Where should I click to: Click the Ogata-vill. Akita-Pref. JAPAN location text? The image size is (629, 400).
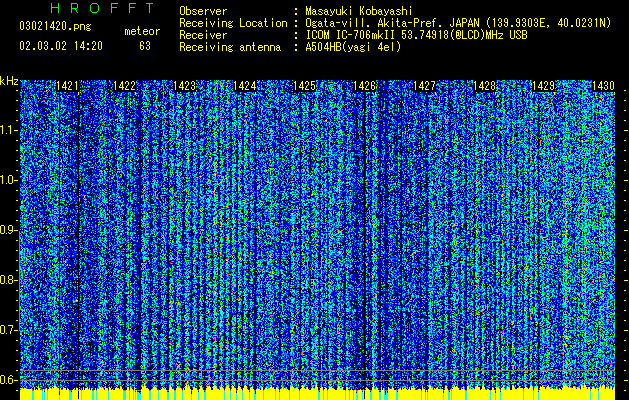(x=458, y=23)
